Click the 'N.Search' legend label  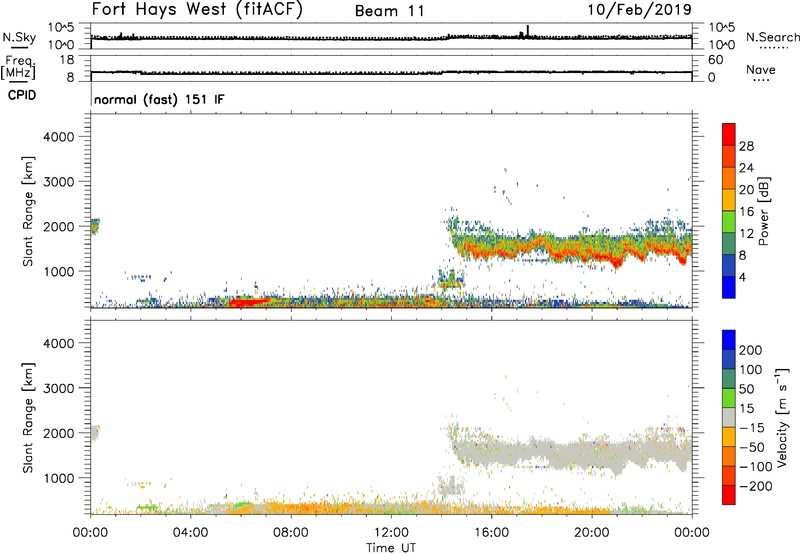pos(772,37)
